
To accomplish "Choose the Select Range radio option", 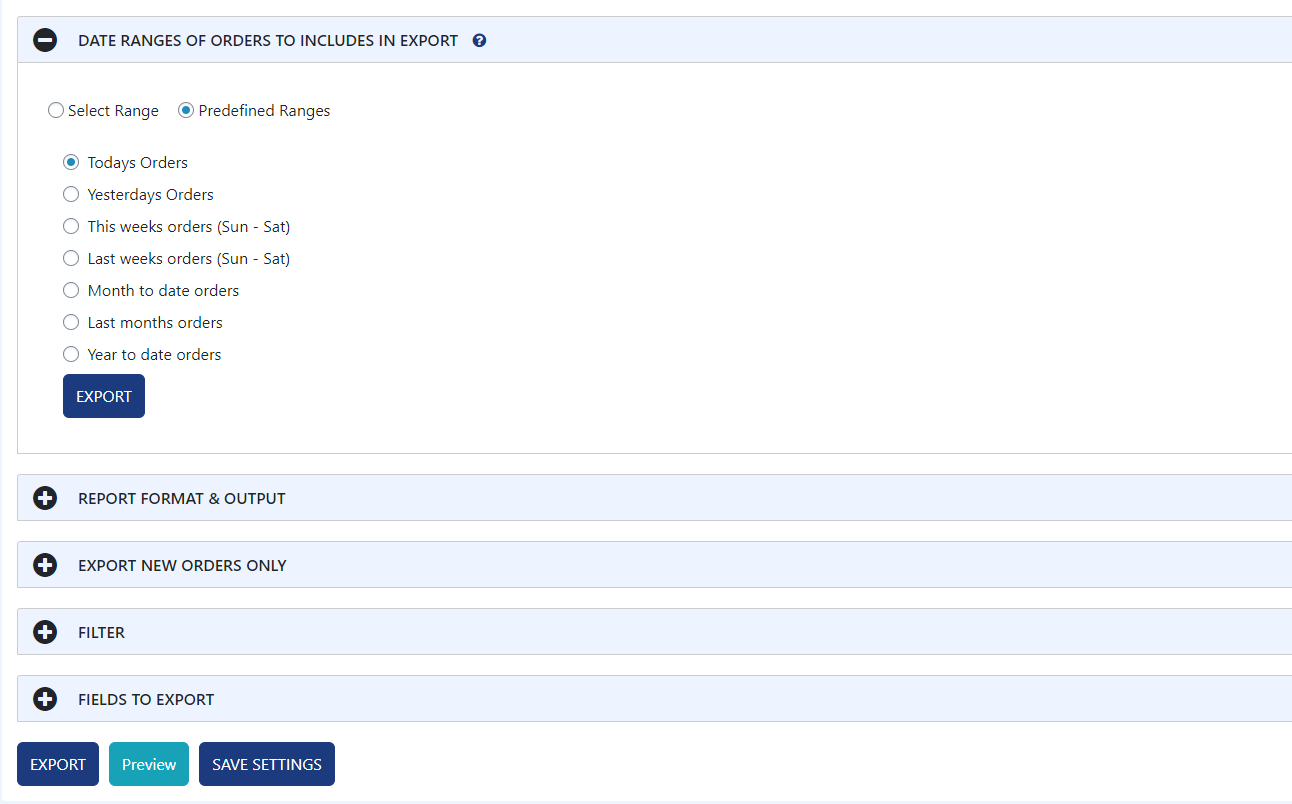I will [x=56, y=111].
